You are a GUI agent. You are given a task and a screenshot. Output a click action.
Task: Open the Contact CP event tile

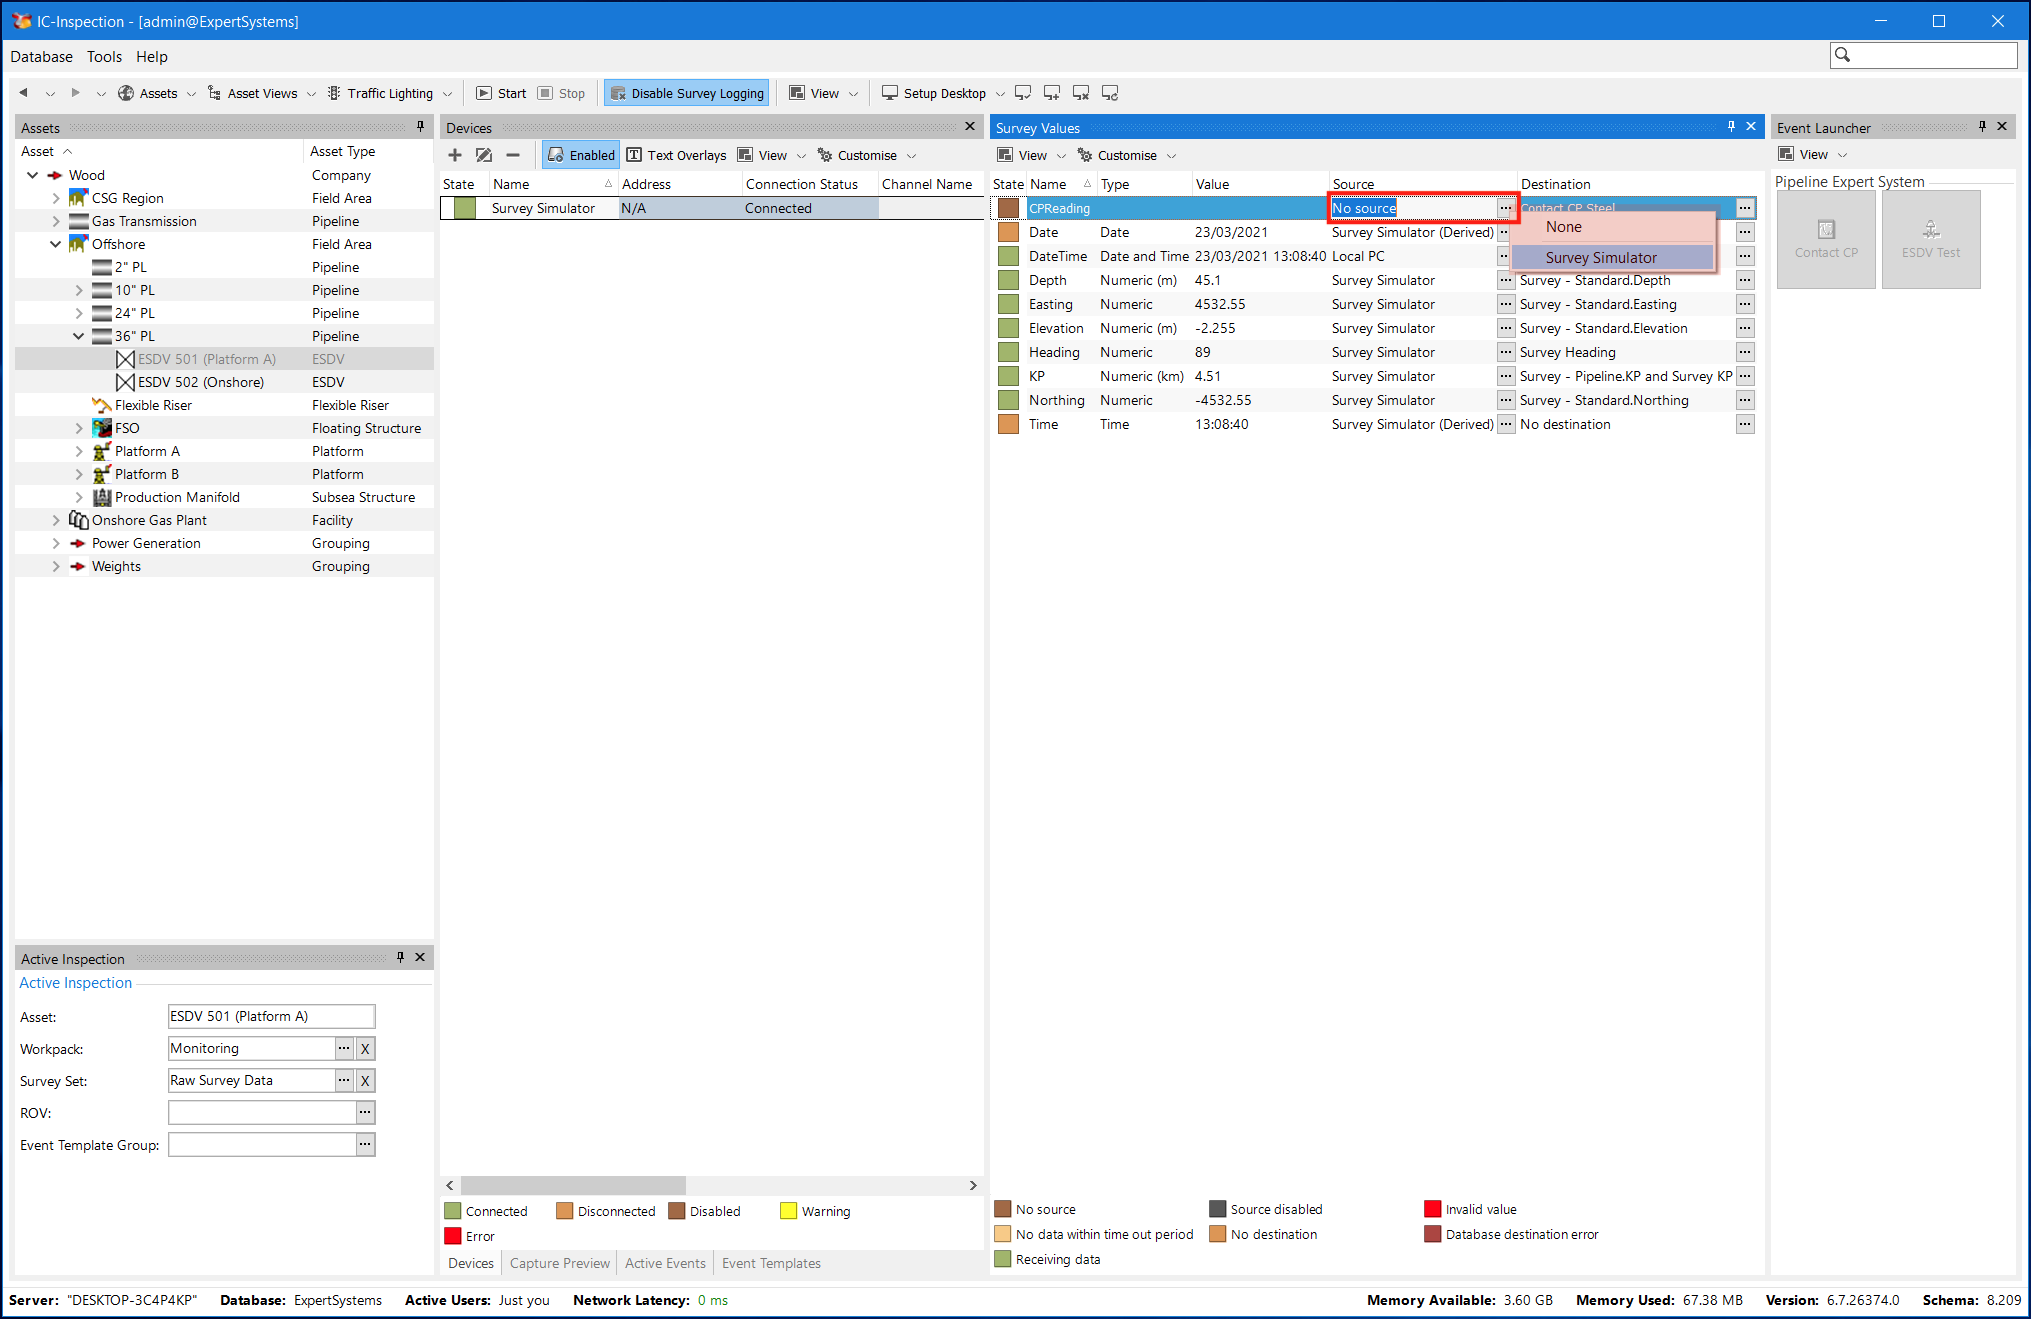1825,240
